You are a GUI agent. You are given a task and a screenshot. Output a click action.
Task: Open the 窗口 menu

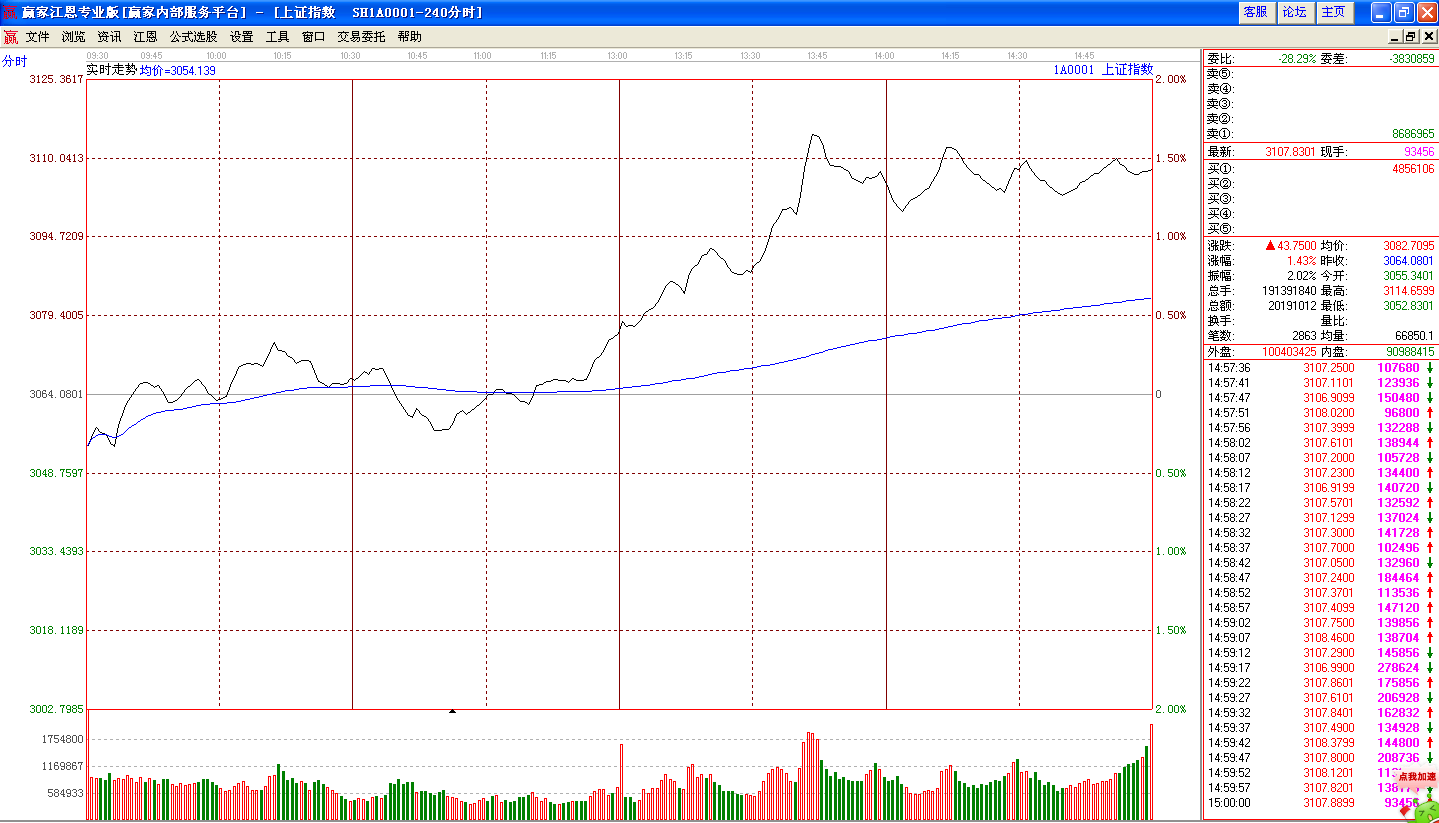(313, 36)
